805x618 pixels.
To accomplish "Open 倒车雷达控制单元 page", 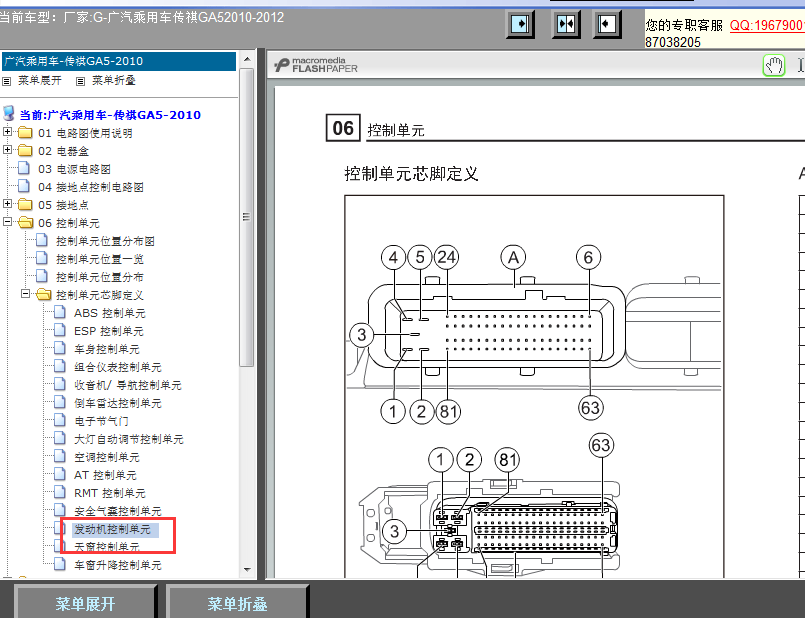I will (118, 403).
